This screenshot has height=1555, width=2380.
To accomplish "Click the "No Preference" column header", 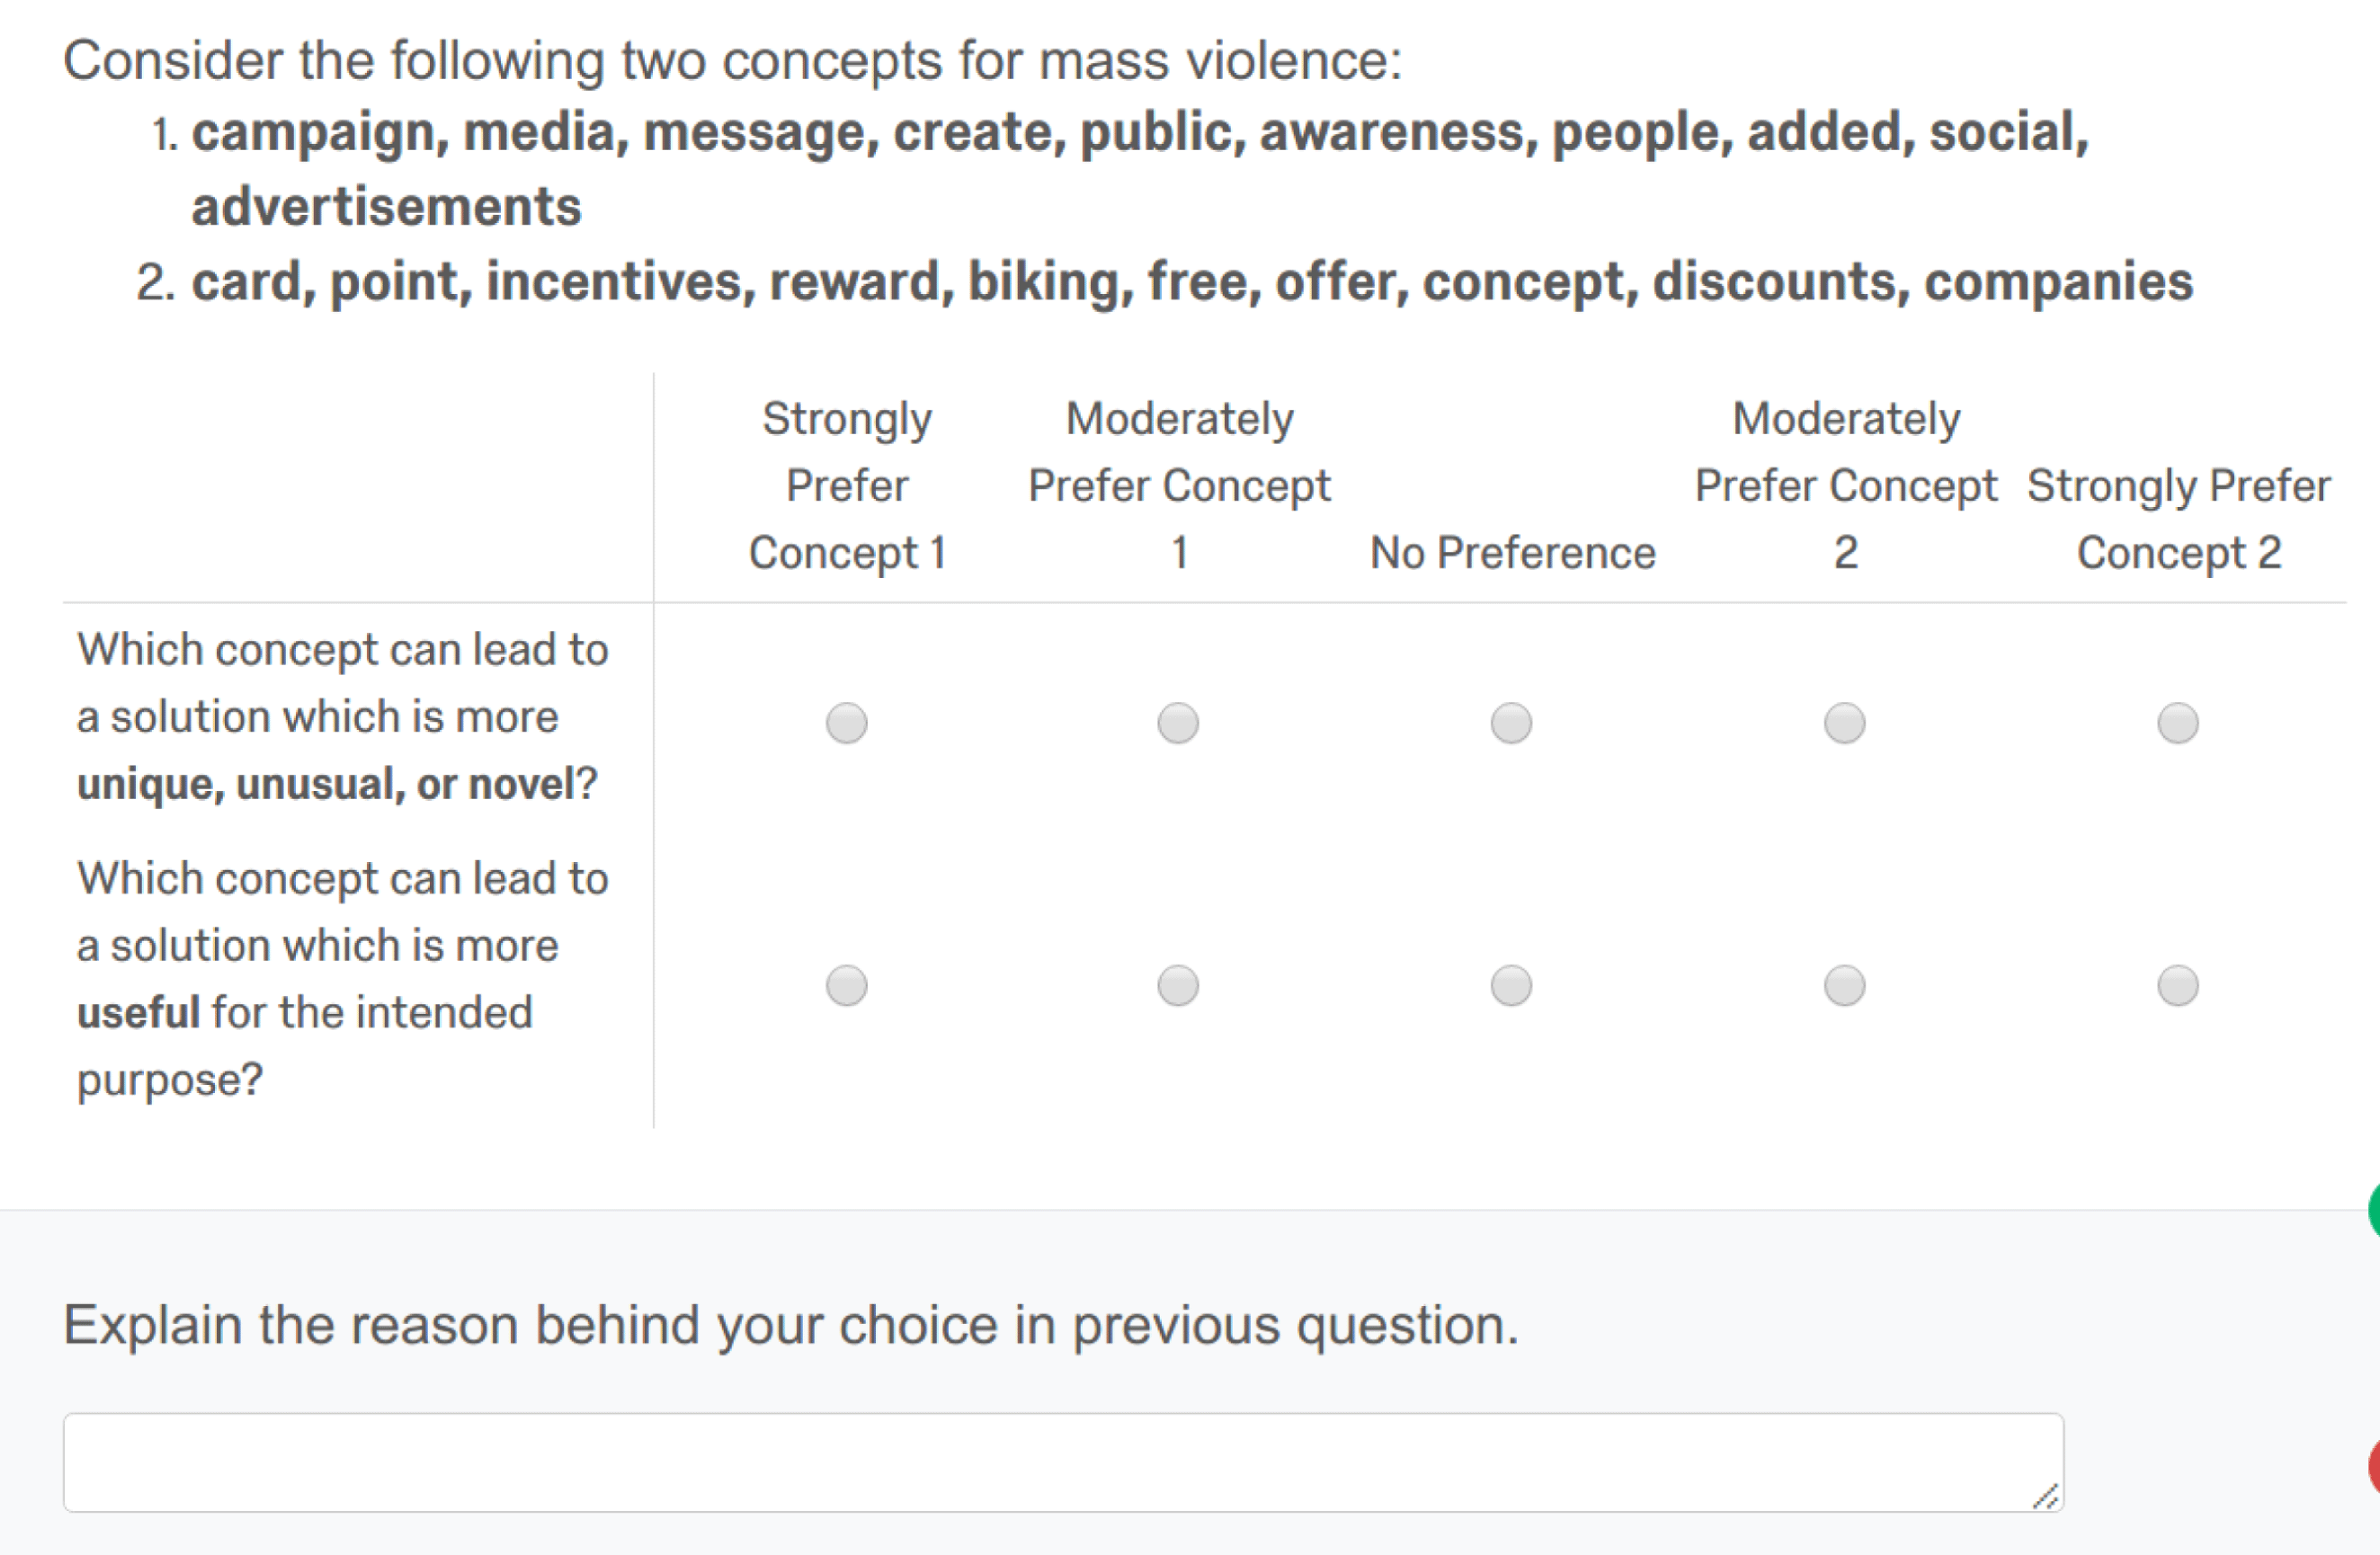I will click(1512, 553).
